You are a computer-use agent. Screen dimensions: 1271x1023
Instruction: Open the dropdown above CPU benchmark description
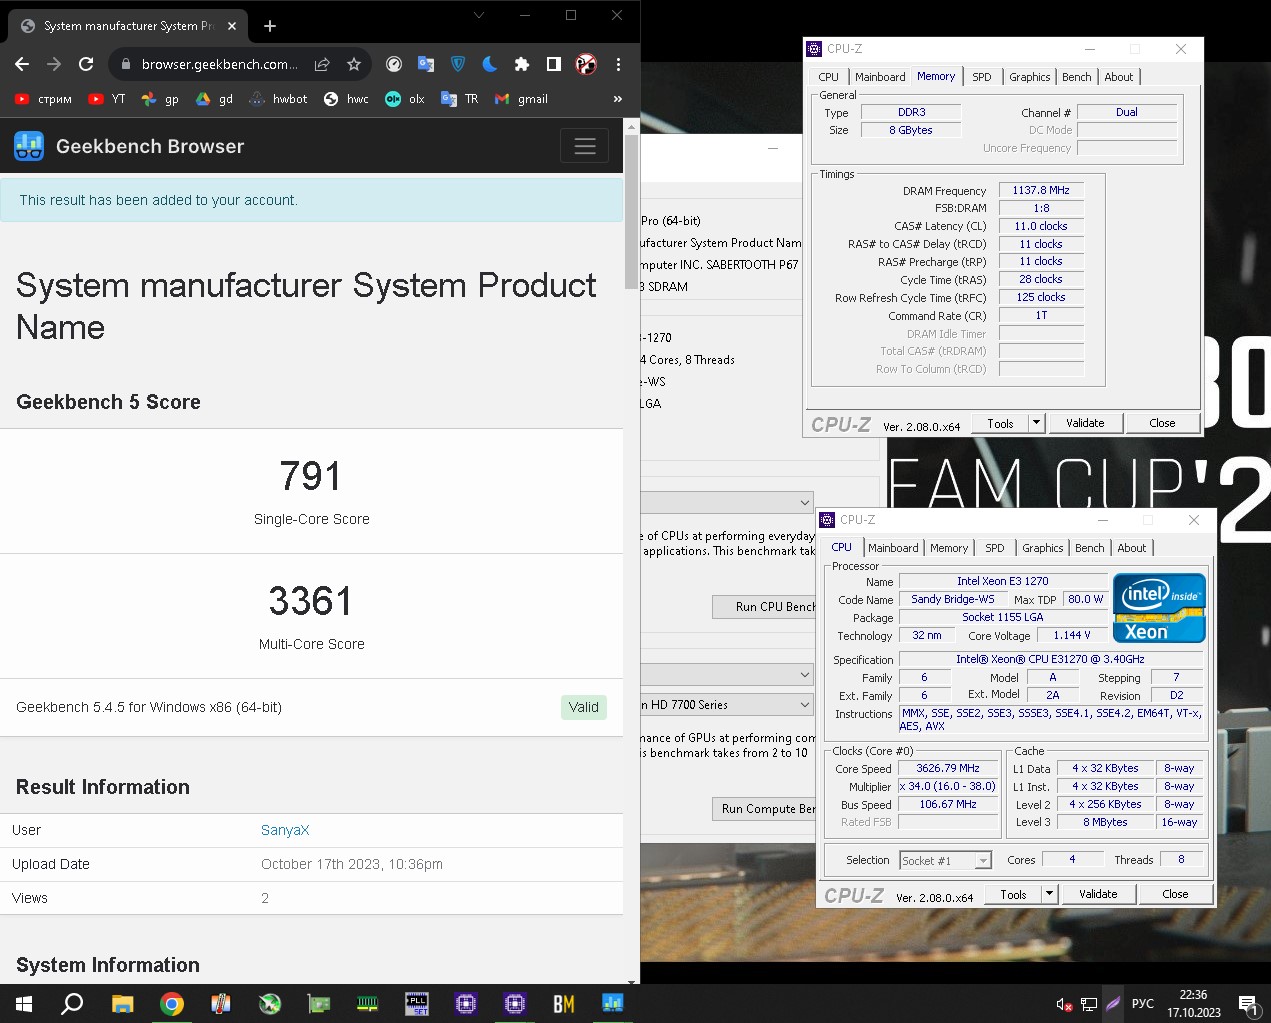[x=727, y=502]
